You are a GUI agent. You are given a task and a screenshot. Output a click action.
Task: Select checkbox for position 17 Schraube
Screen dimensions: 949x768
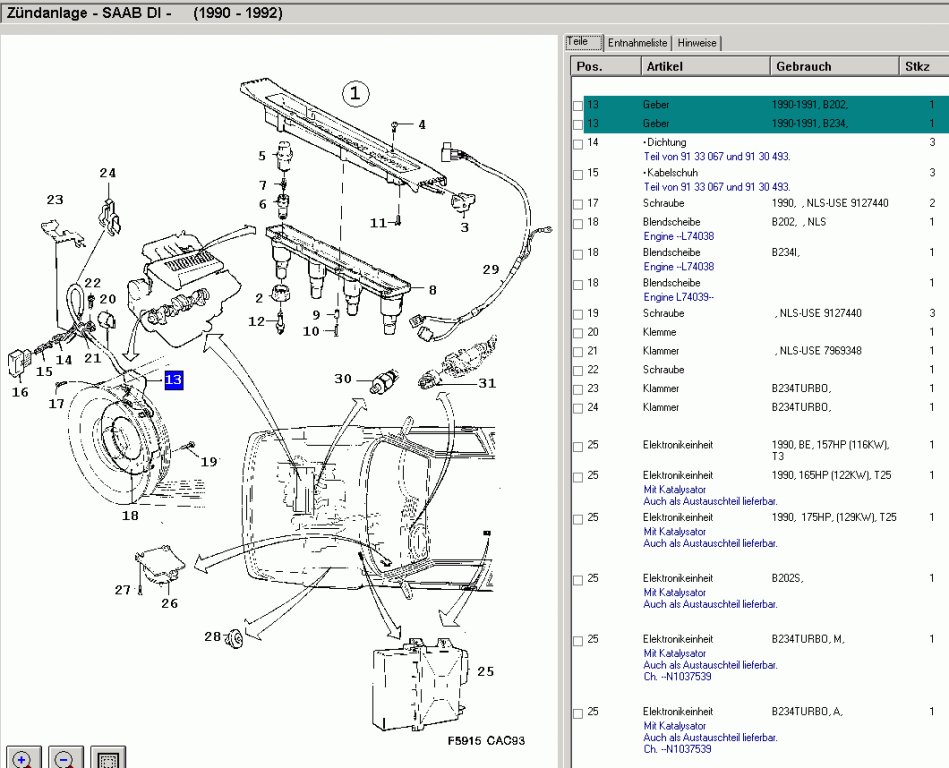578,205
